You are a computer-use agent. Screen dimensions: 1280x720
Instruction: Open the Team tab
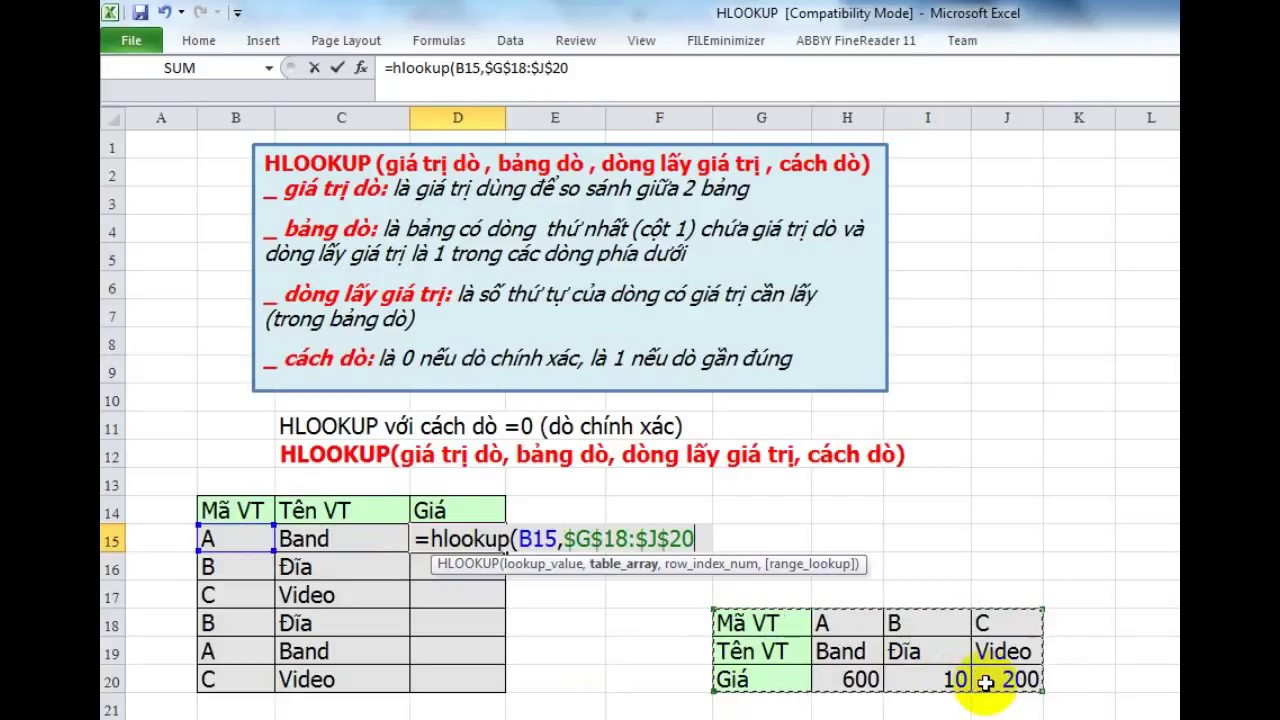point(962,41)
